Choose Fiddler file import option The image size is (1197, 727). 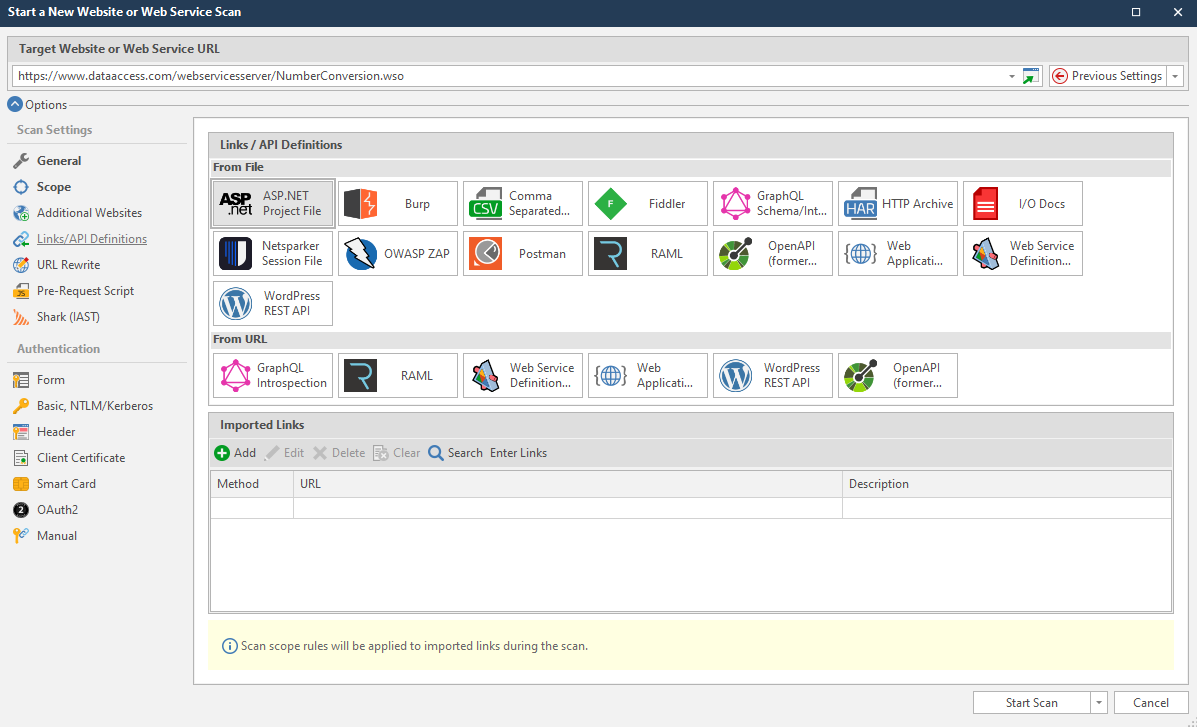(647, 204)
